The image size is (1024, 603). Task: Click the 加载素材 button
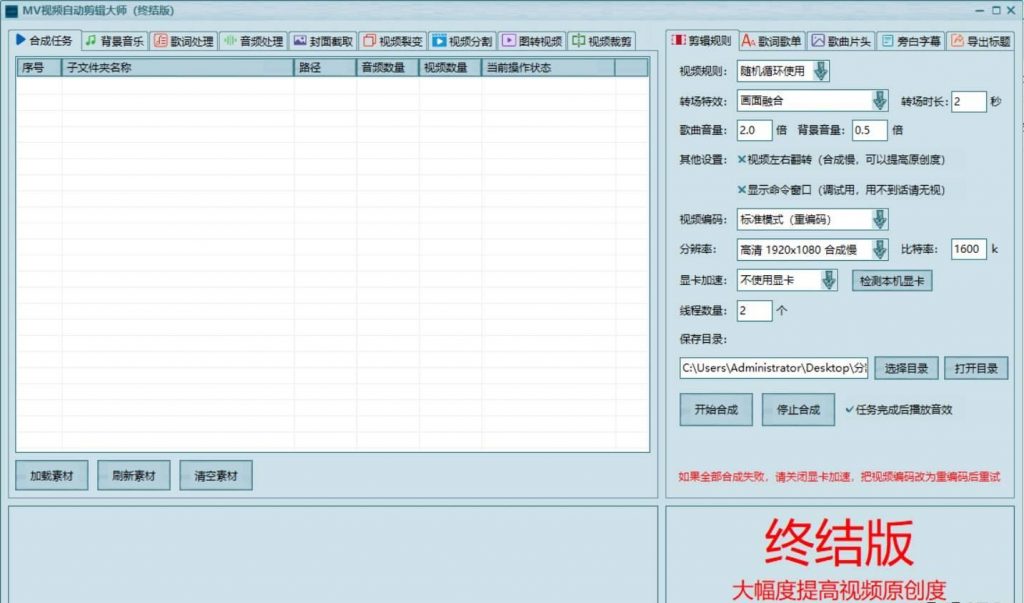(x=51, y=476)
